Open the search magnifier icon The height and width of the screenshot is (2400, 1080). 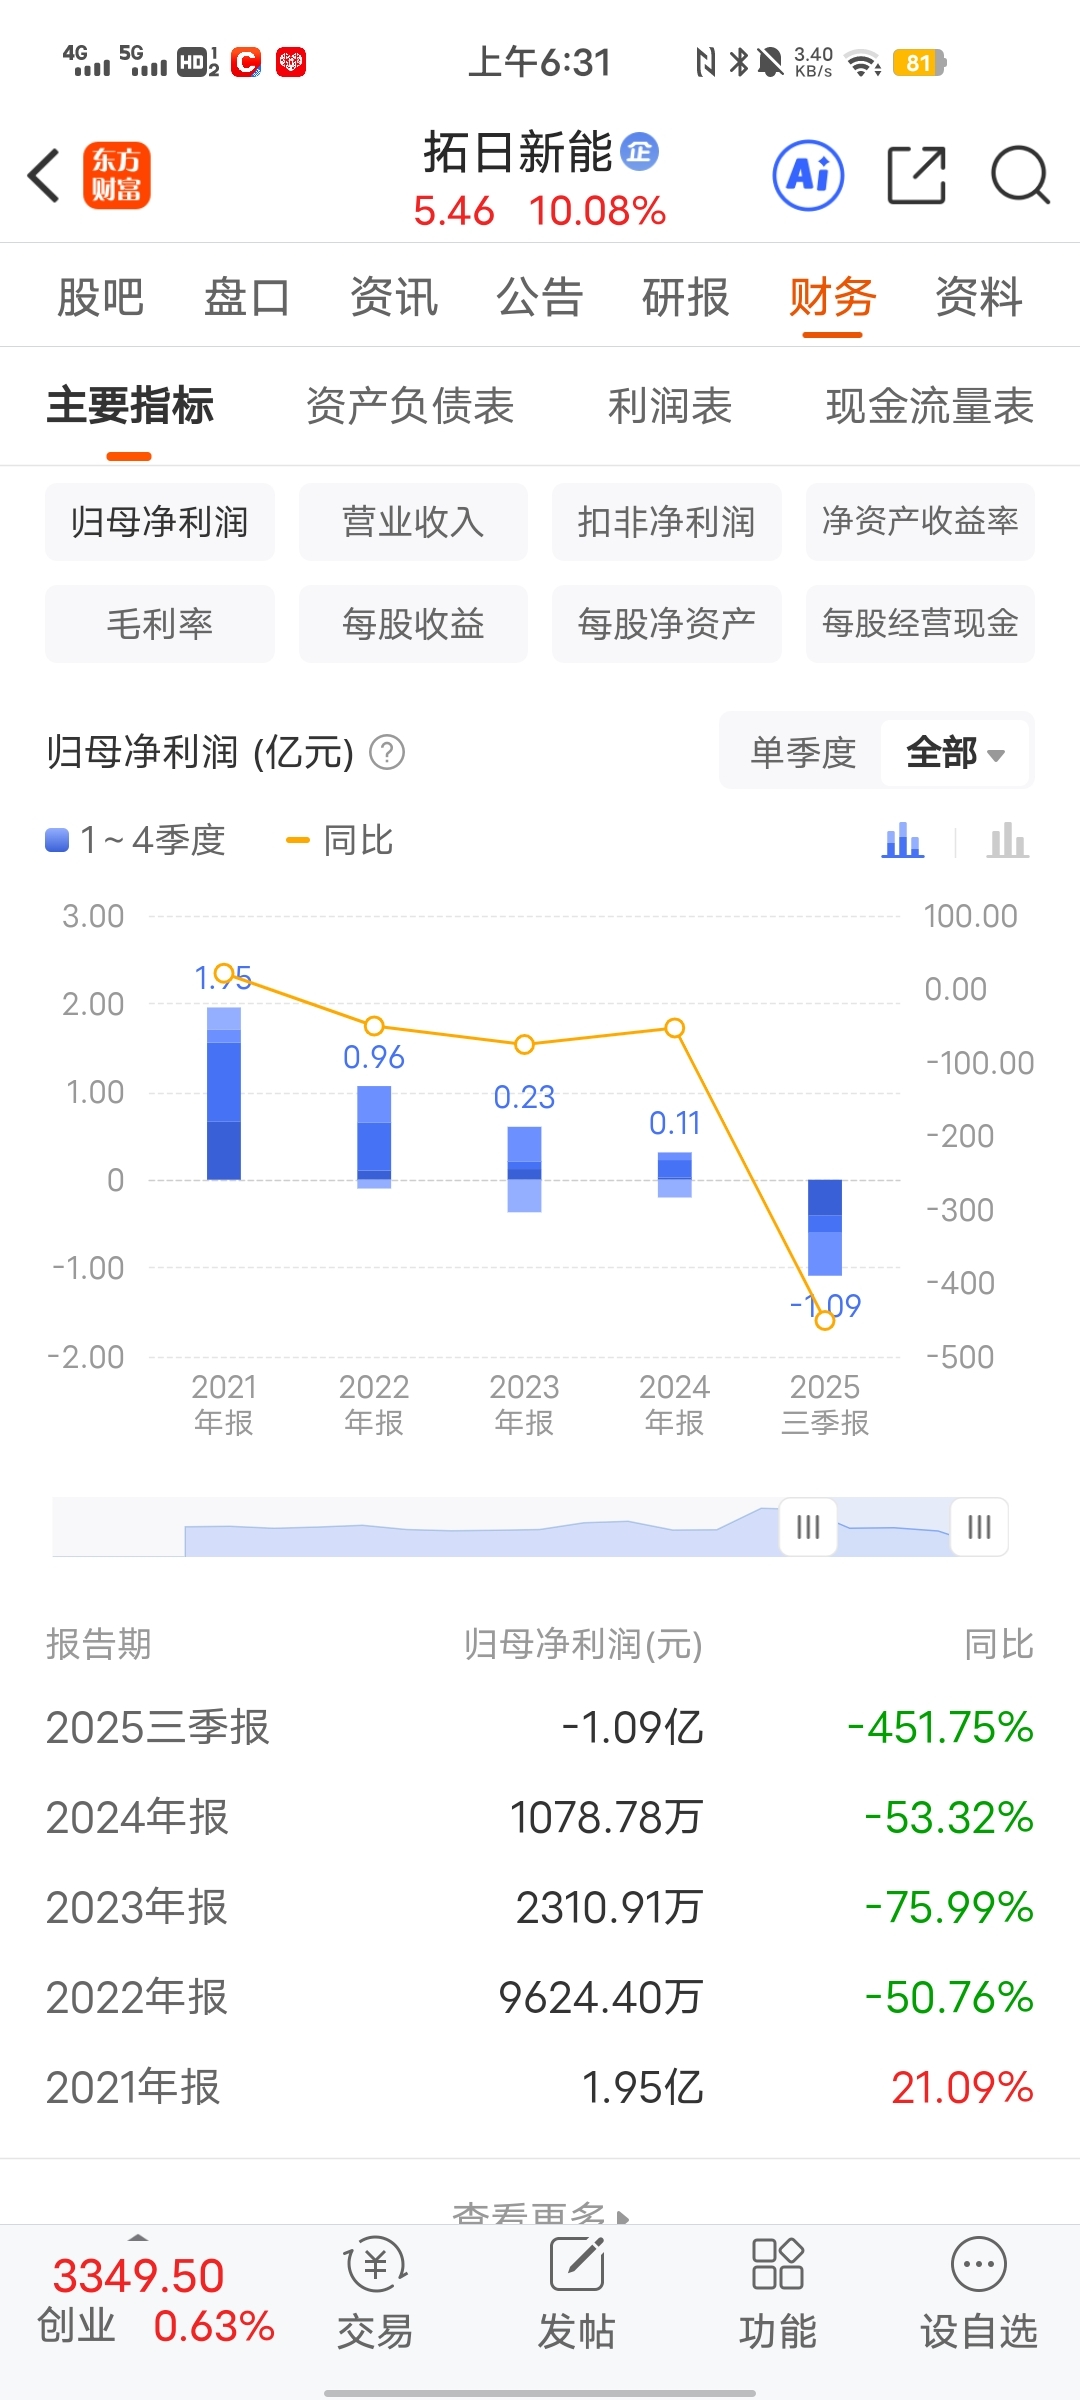pos(1020,175)
